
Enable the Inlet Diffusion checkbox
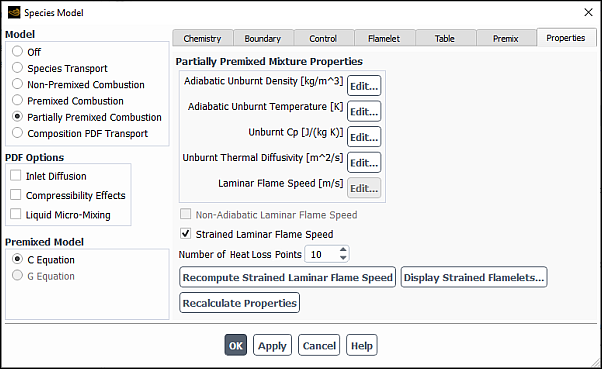(x=16, y=175)
